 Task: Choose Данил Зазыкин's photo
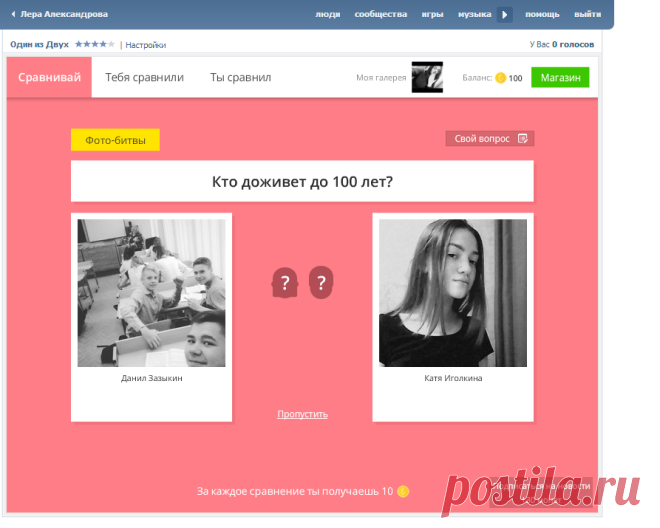(152, 293)
